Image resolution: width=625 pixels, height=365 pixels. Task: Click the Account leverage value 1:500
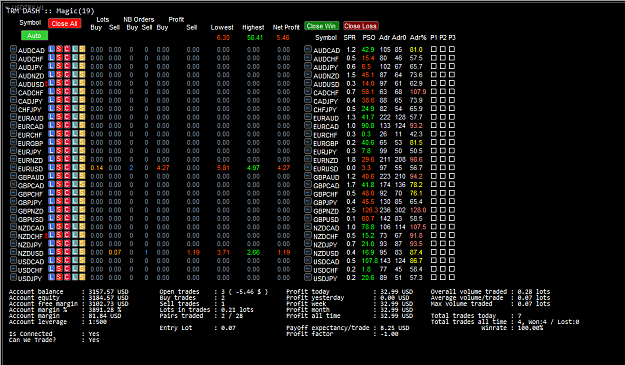click(98, 322)
